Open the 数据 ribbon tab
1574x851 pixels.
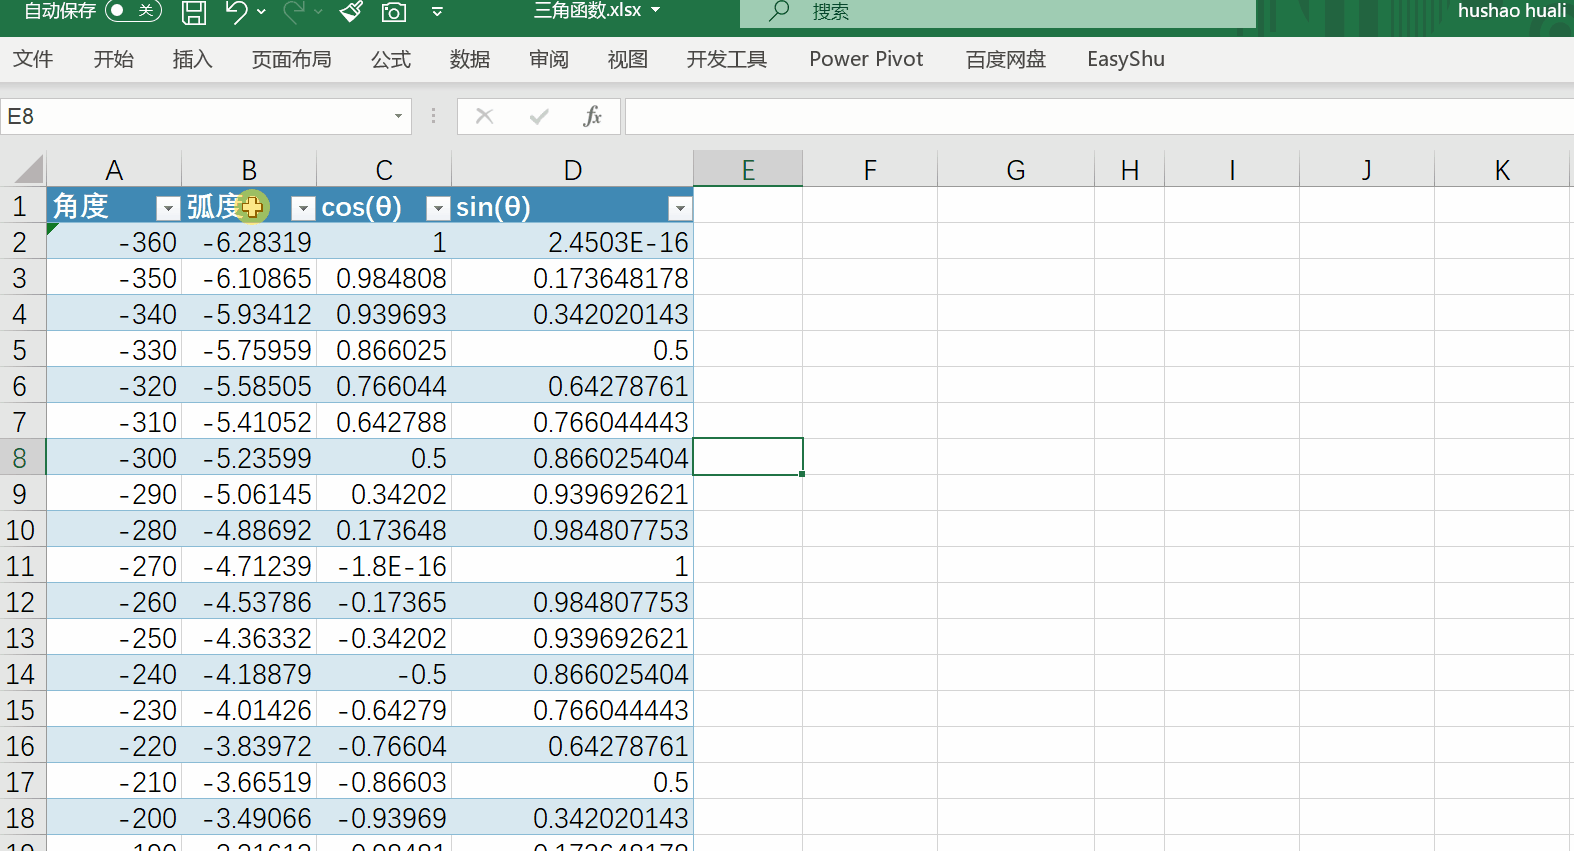click(x=470, y=59)
